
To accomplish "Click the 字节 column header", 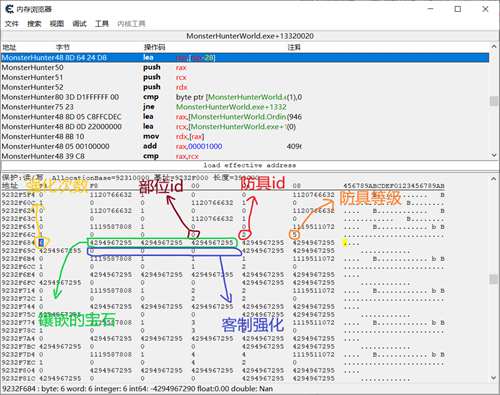I will click(62, 47).
